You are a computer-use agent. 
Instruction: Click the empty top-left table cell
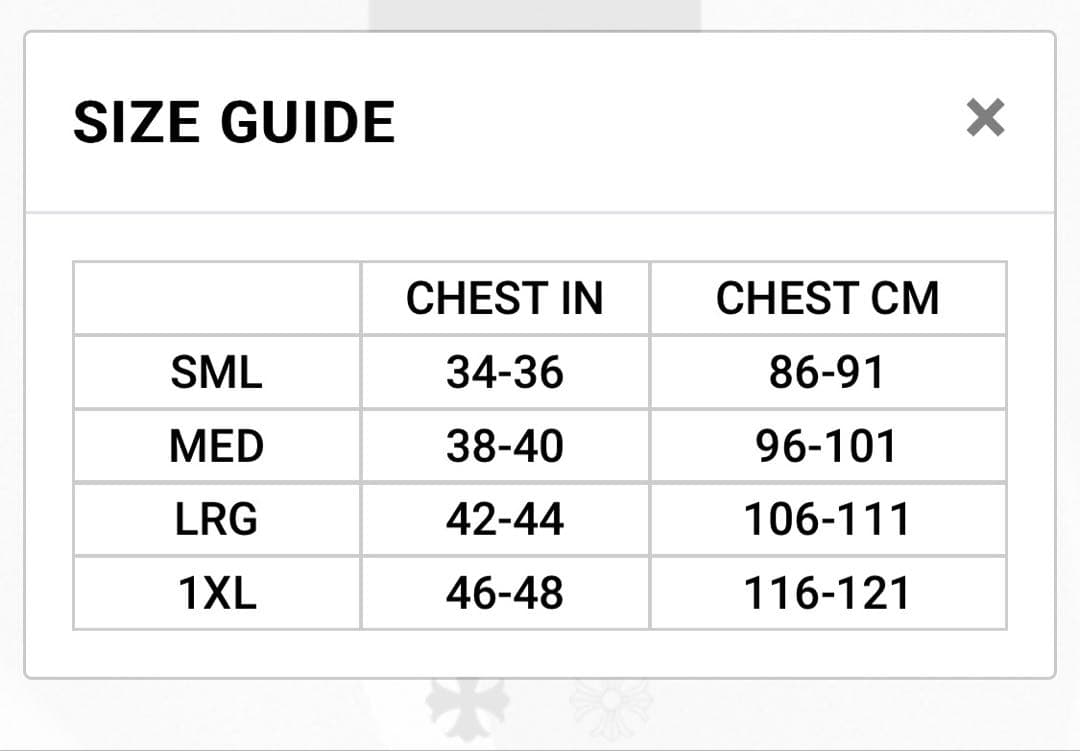[x=217, y=299]
